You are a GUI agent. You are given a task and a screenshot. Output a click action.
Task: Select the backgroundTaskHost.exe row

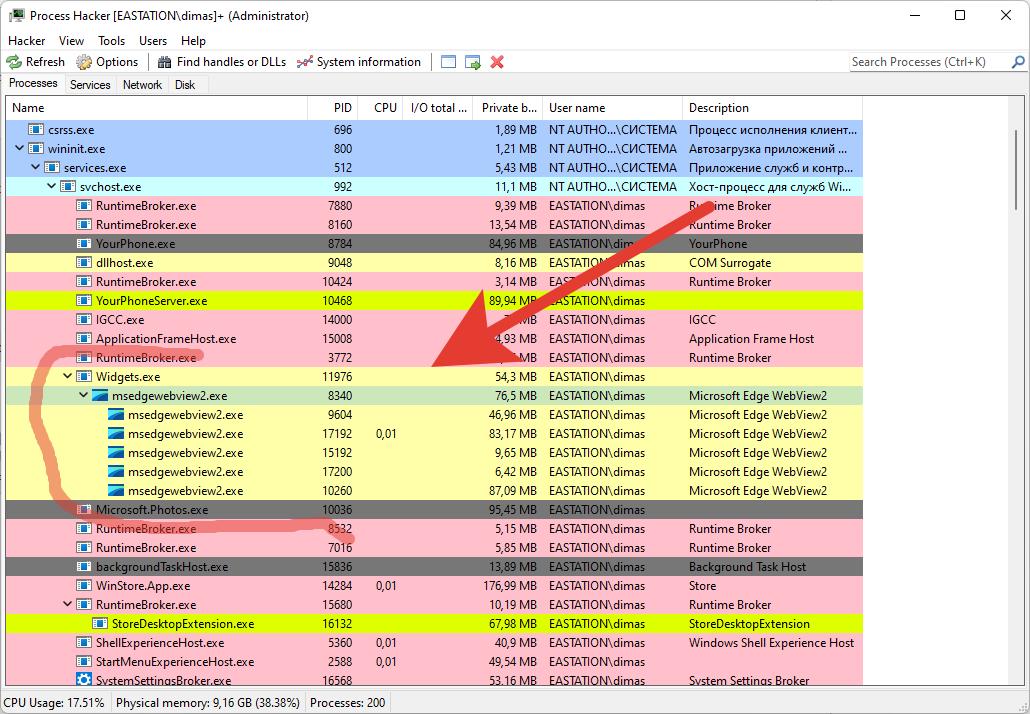(434, 567)
